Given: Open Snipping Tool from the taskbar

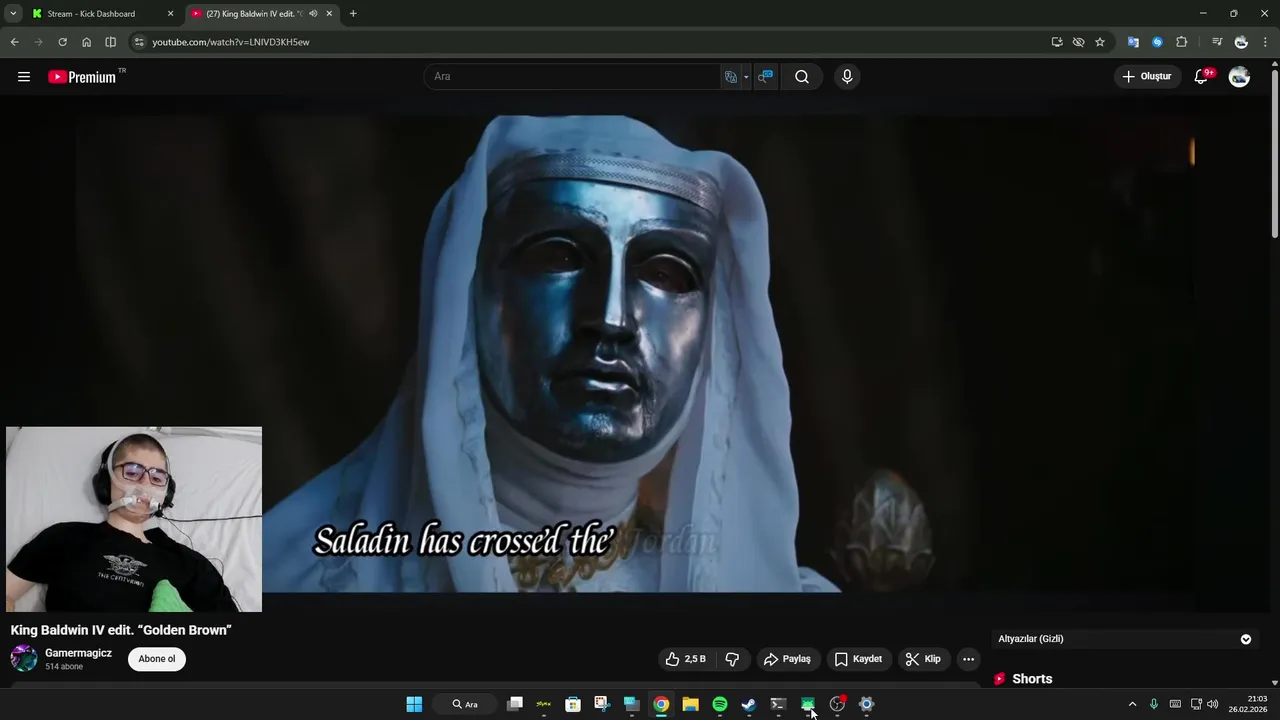Looking at the screenshot, I should coord(602,704).
